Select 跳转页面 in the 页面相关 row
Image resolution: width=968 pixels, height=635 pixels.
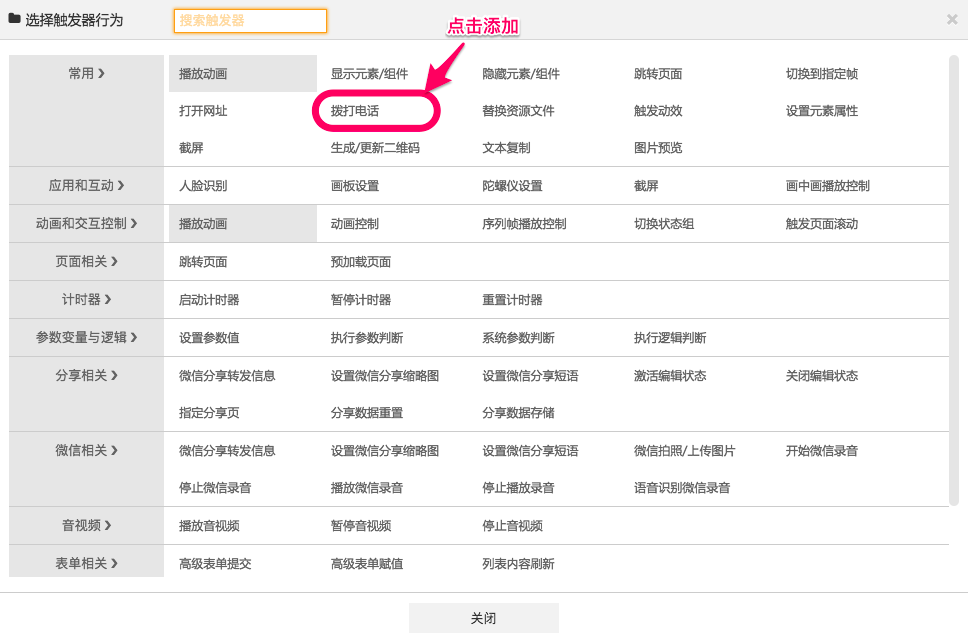(203, 262)
